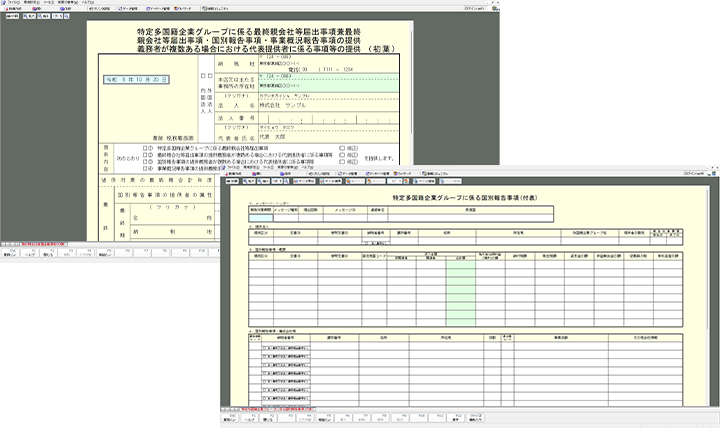Click the ESC 業務へ button in the country report window

232,419
